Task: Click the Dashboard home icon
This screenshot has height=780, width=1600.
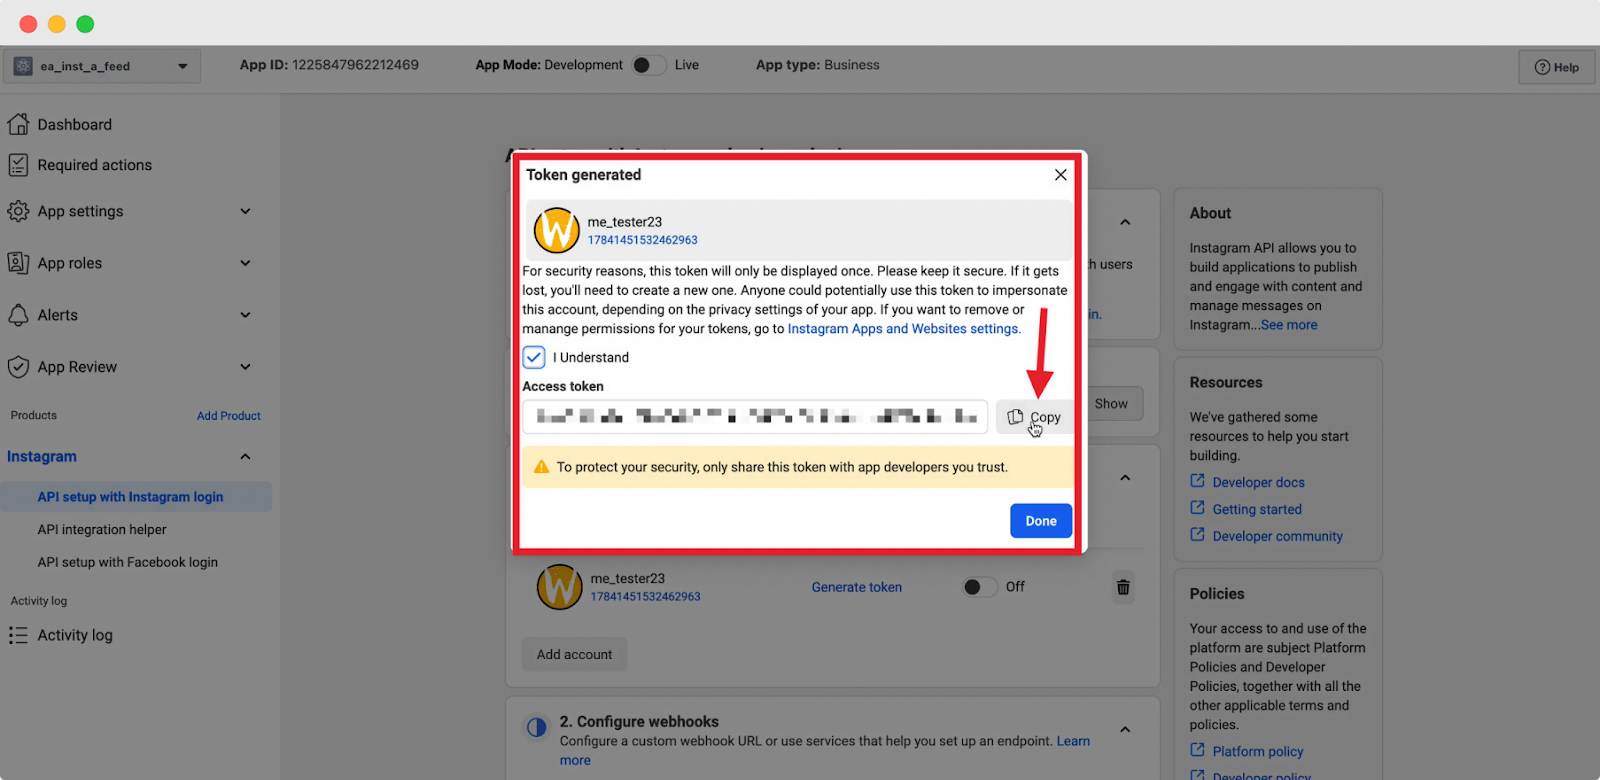Action: 18,124
